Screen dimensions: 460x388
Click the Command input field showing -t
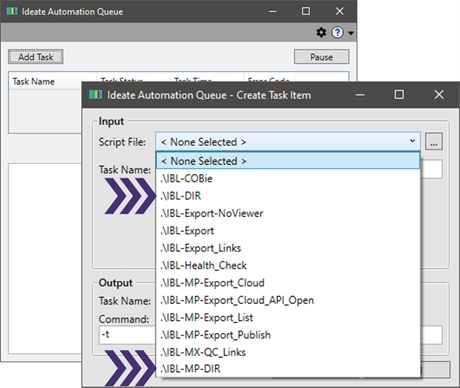[x=128, y=335]
